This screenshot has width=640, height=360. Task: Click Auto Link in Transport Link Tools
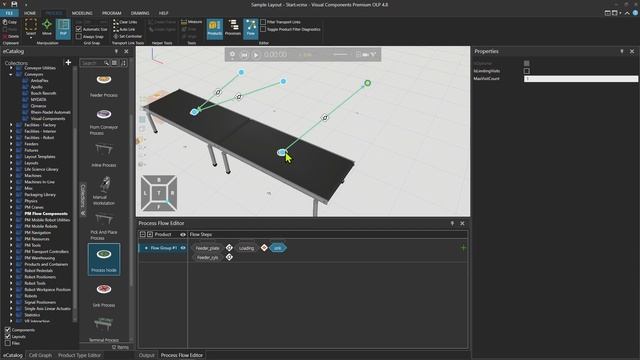(x=124, y=29)
